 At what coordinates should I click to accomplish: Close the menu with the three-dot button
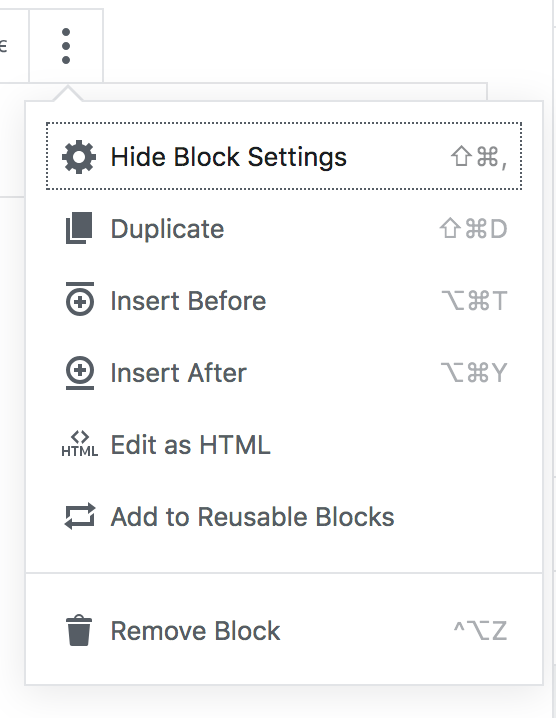[66, 46]
